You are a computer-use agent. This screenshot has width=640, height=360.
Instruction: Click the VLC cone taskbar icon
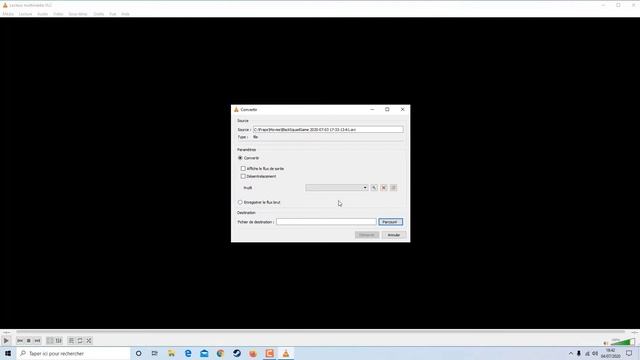[x=286, y=353]
